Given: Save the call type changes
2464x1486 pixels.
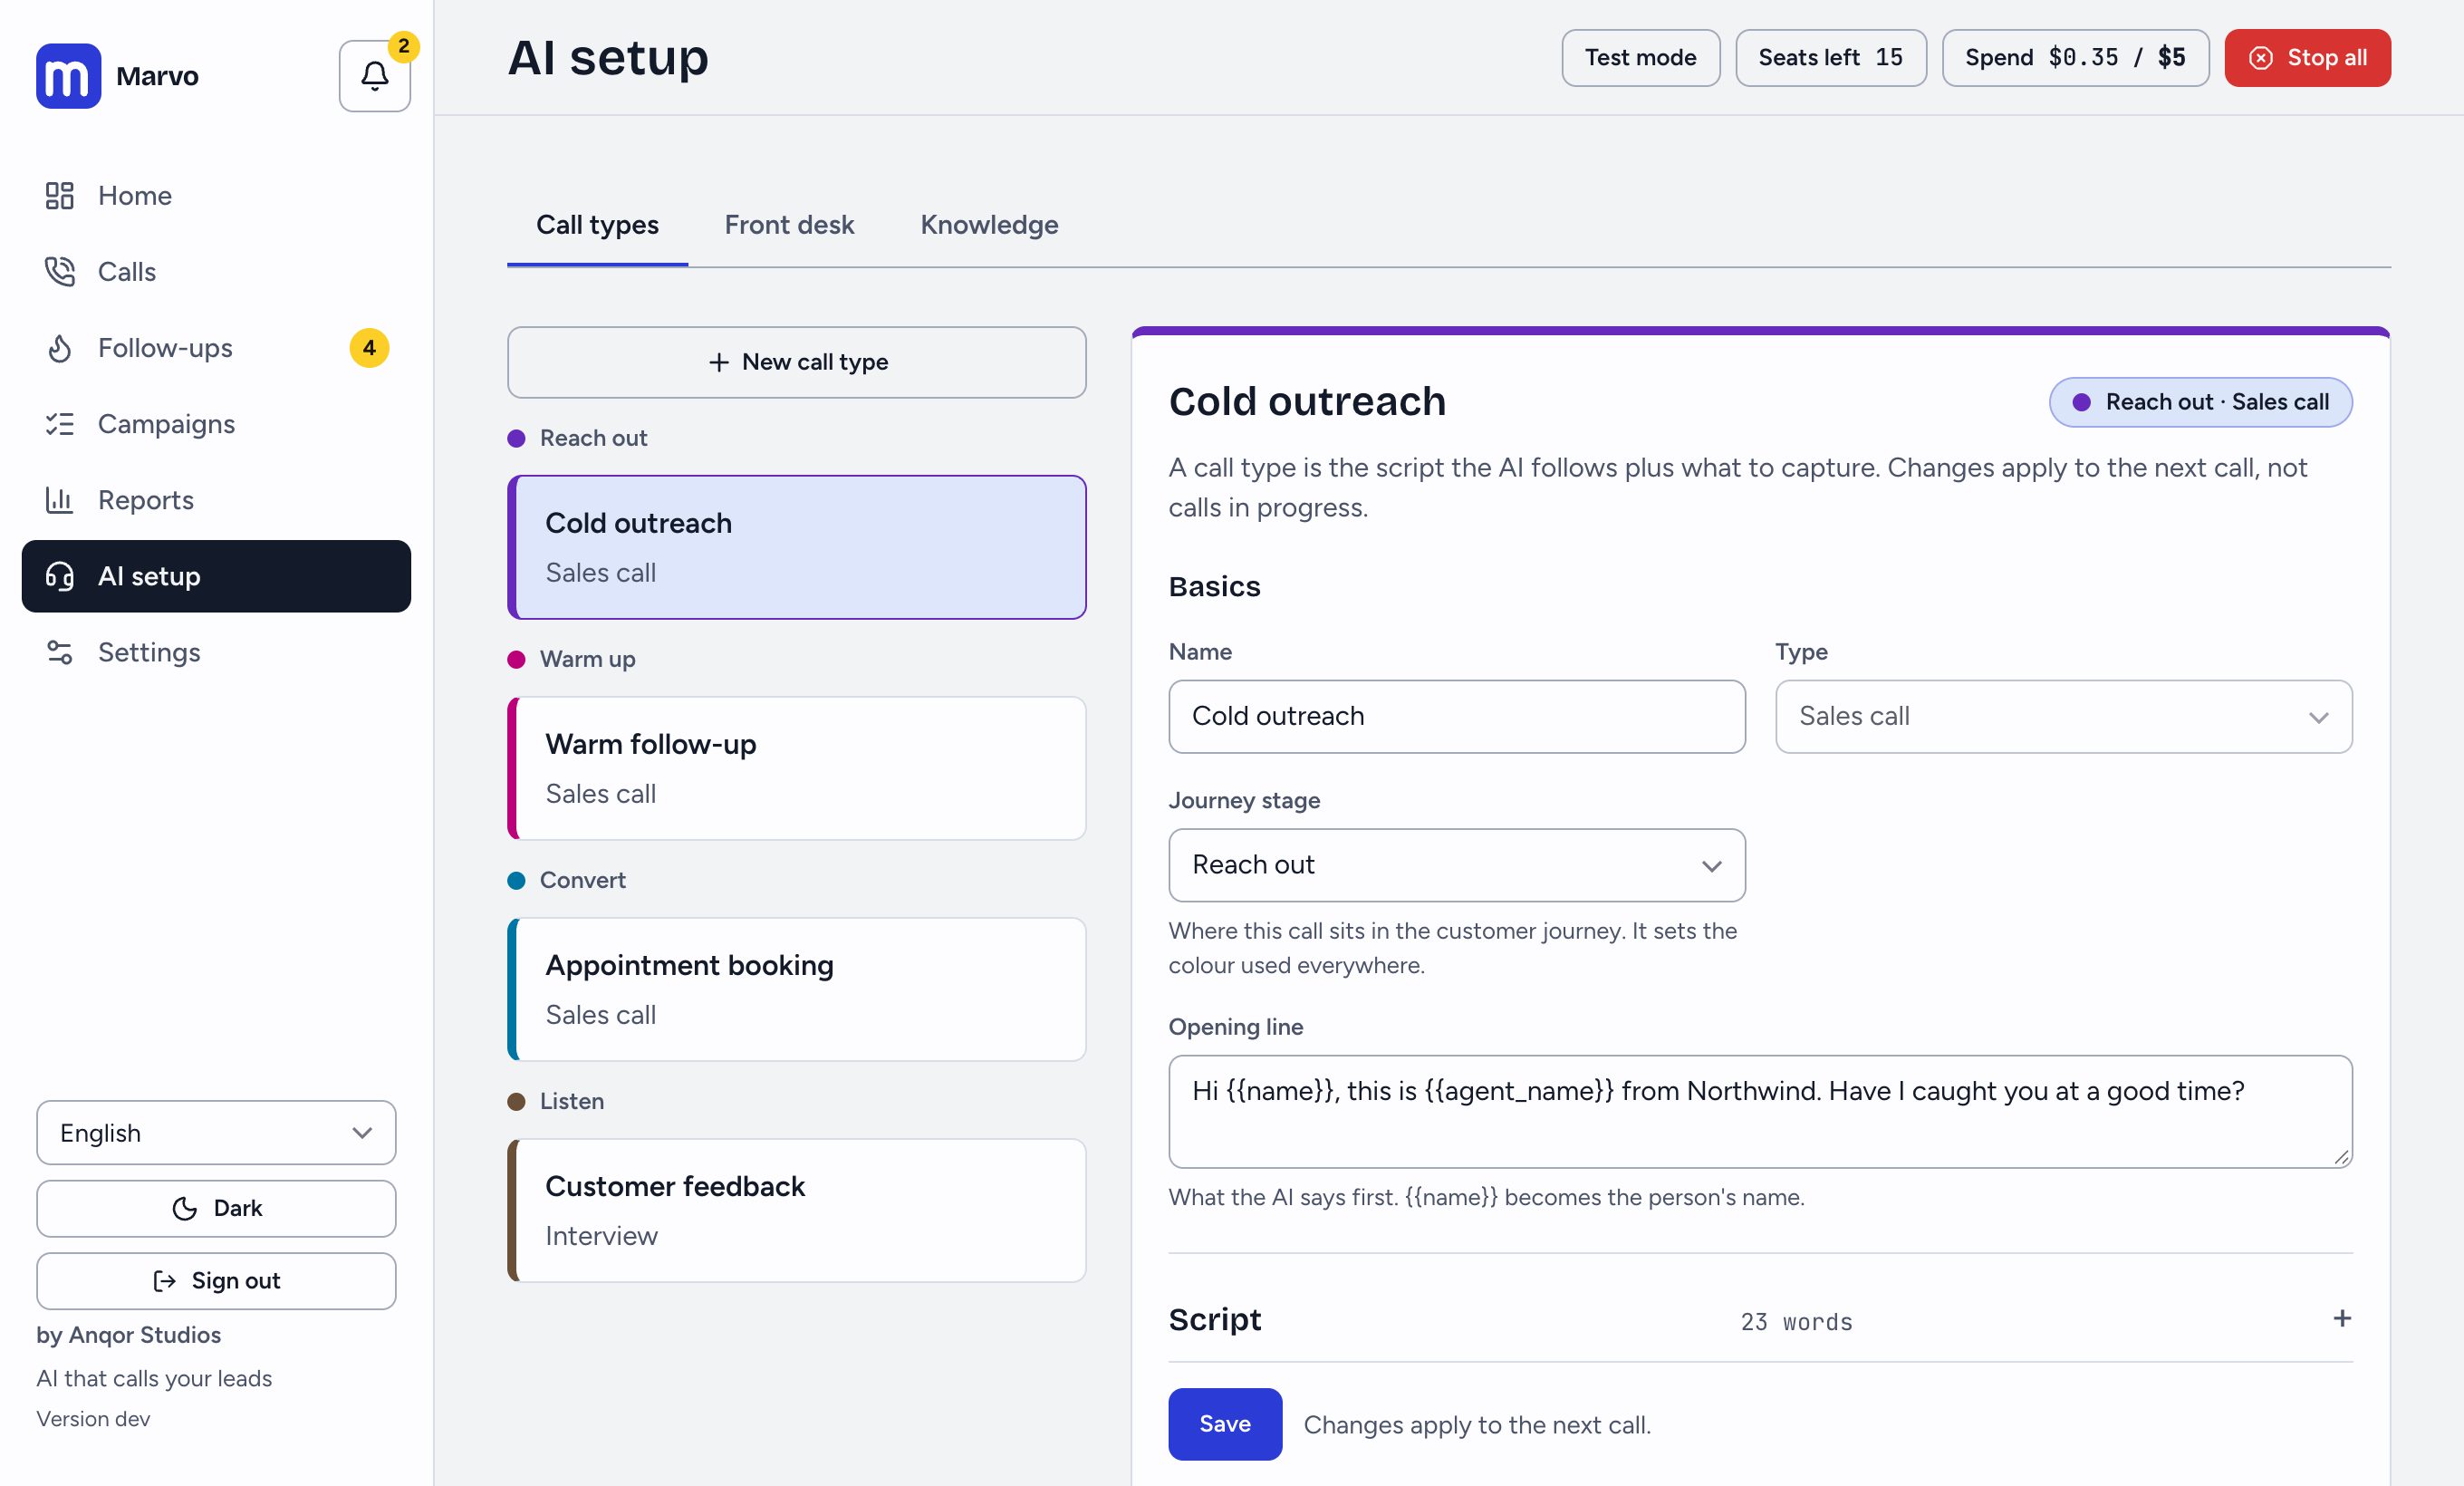Looking at the screenshot, I should pyautogui.click(x=1225, y=1424).
